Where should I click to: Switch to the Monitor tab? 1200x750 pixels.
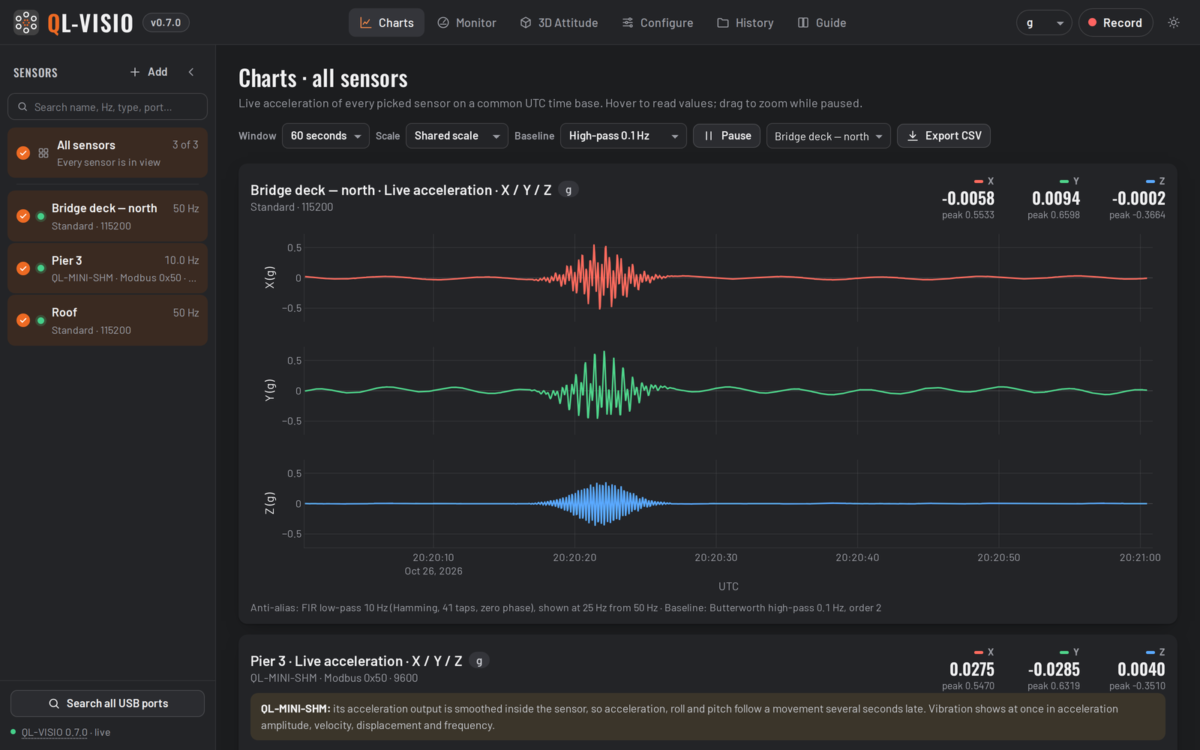click(x=466, y=23)
